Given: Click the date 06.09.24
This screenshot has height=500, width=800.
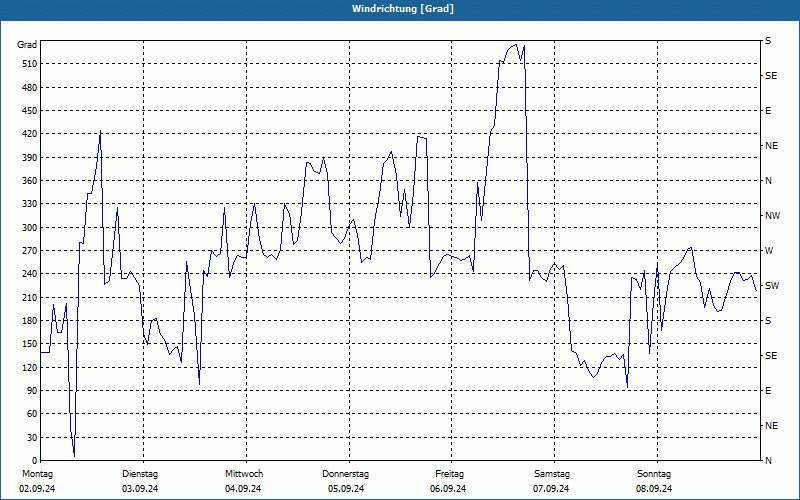Looking at the screenshot, I should pyautogui.click(x=448, y=489).
